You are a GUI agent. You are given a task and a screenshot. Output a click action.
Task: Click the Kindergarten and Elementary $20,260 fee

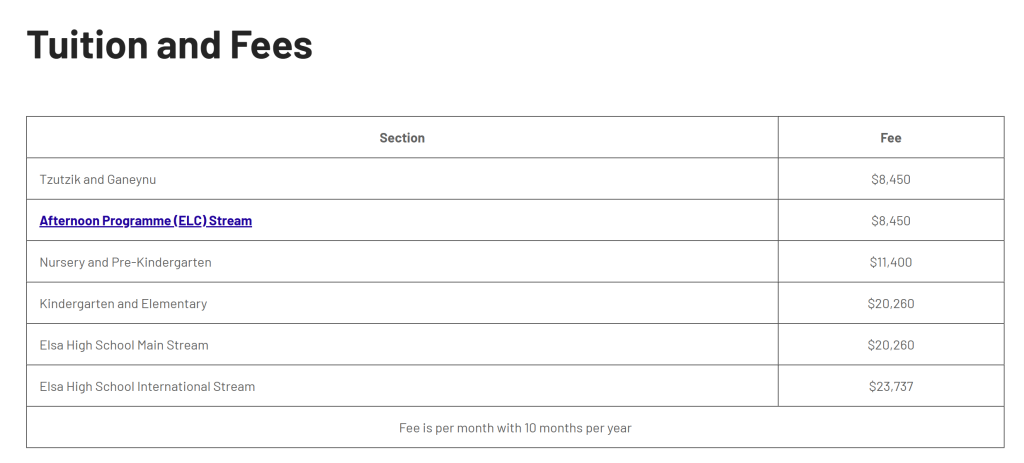point(890,304)
